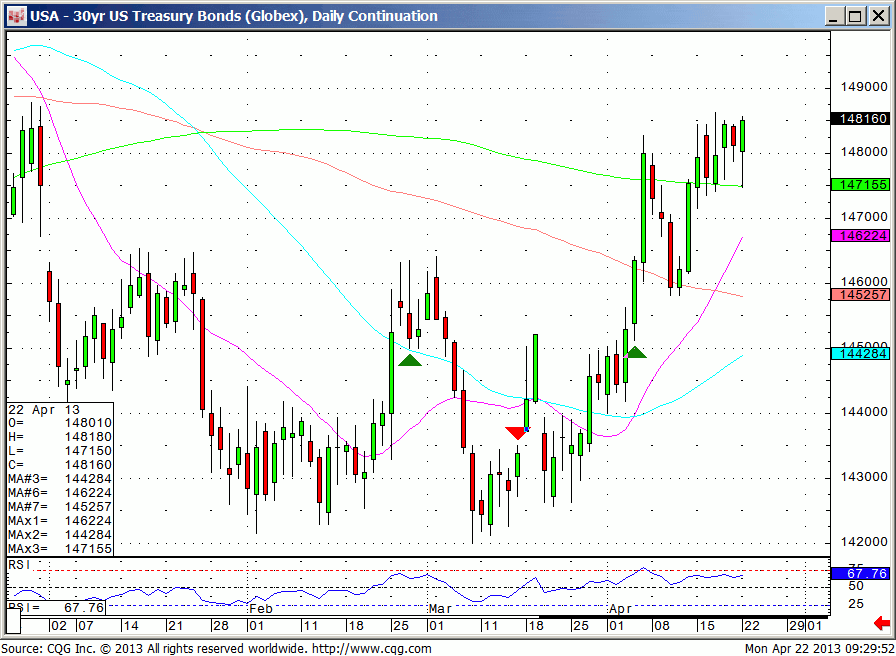Click the 'Apr' month label on time axis
The image size is (896, 656).
(621, 609)
